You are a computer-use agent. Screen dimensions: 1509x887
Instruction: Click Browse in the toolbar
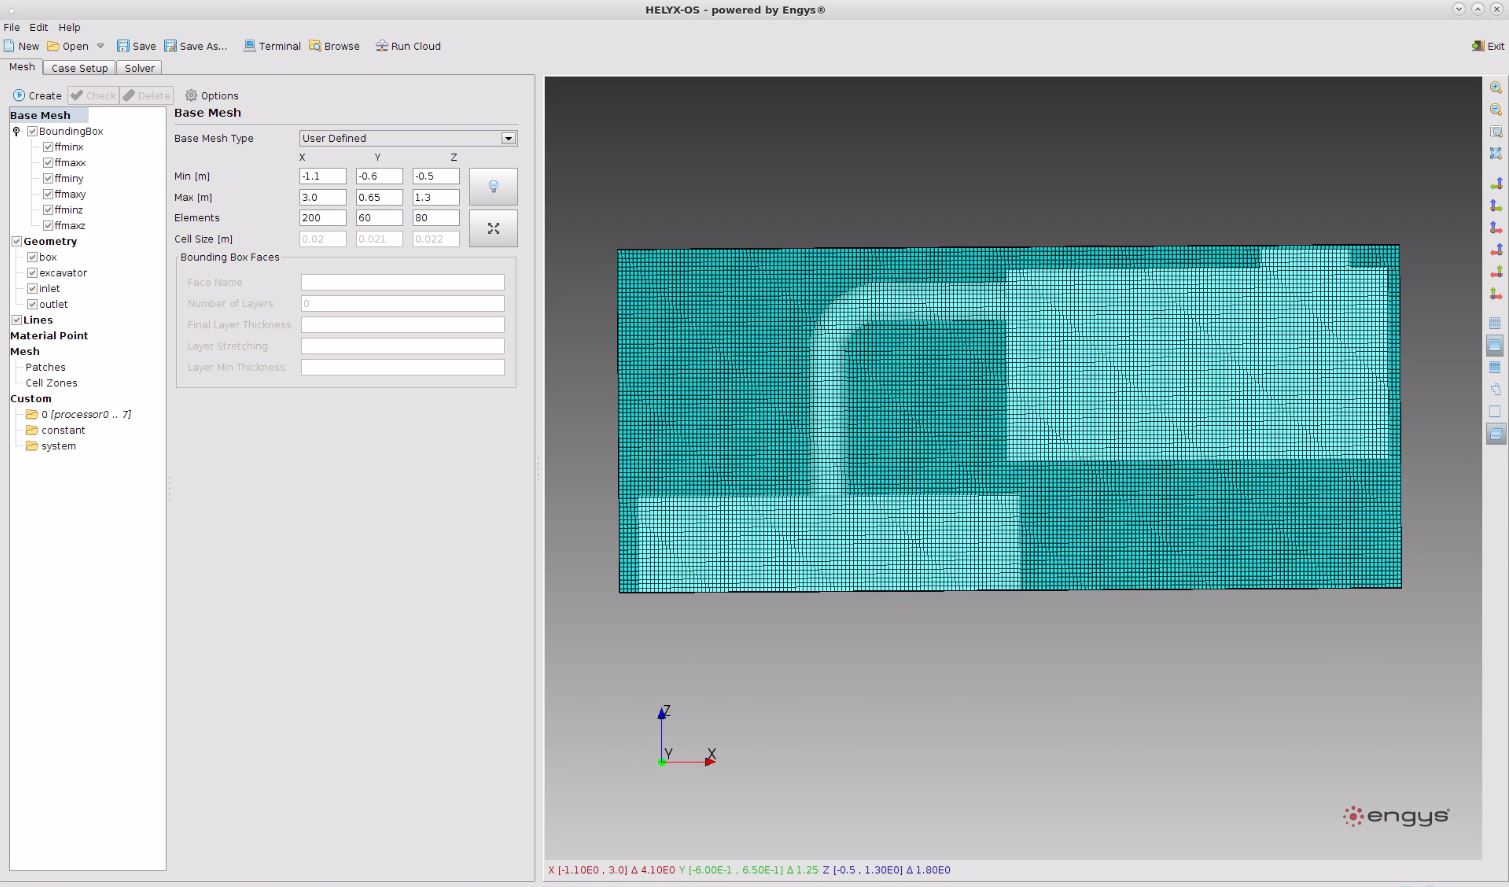point(334,46)
